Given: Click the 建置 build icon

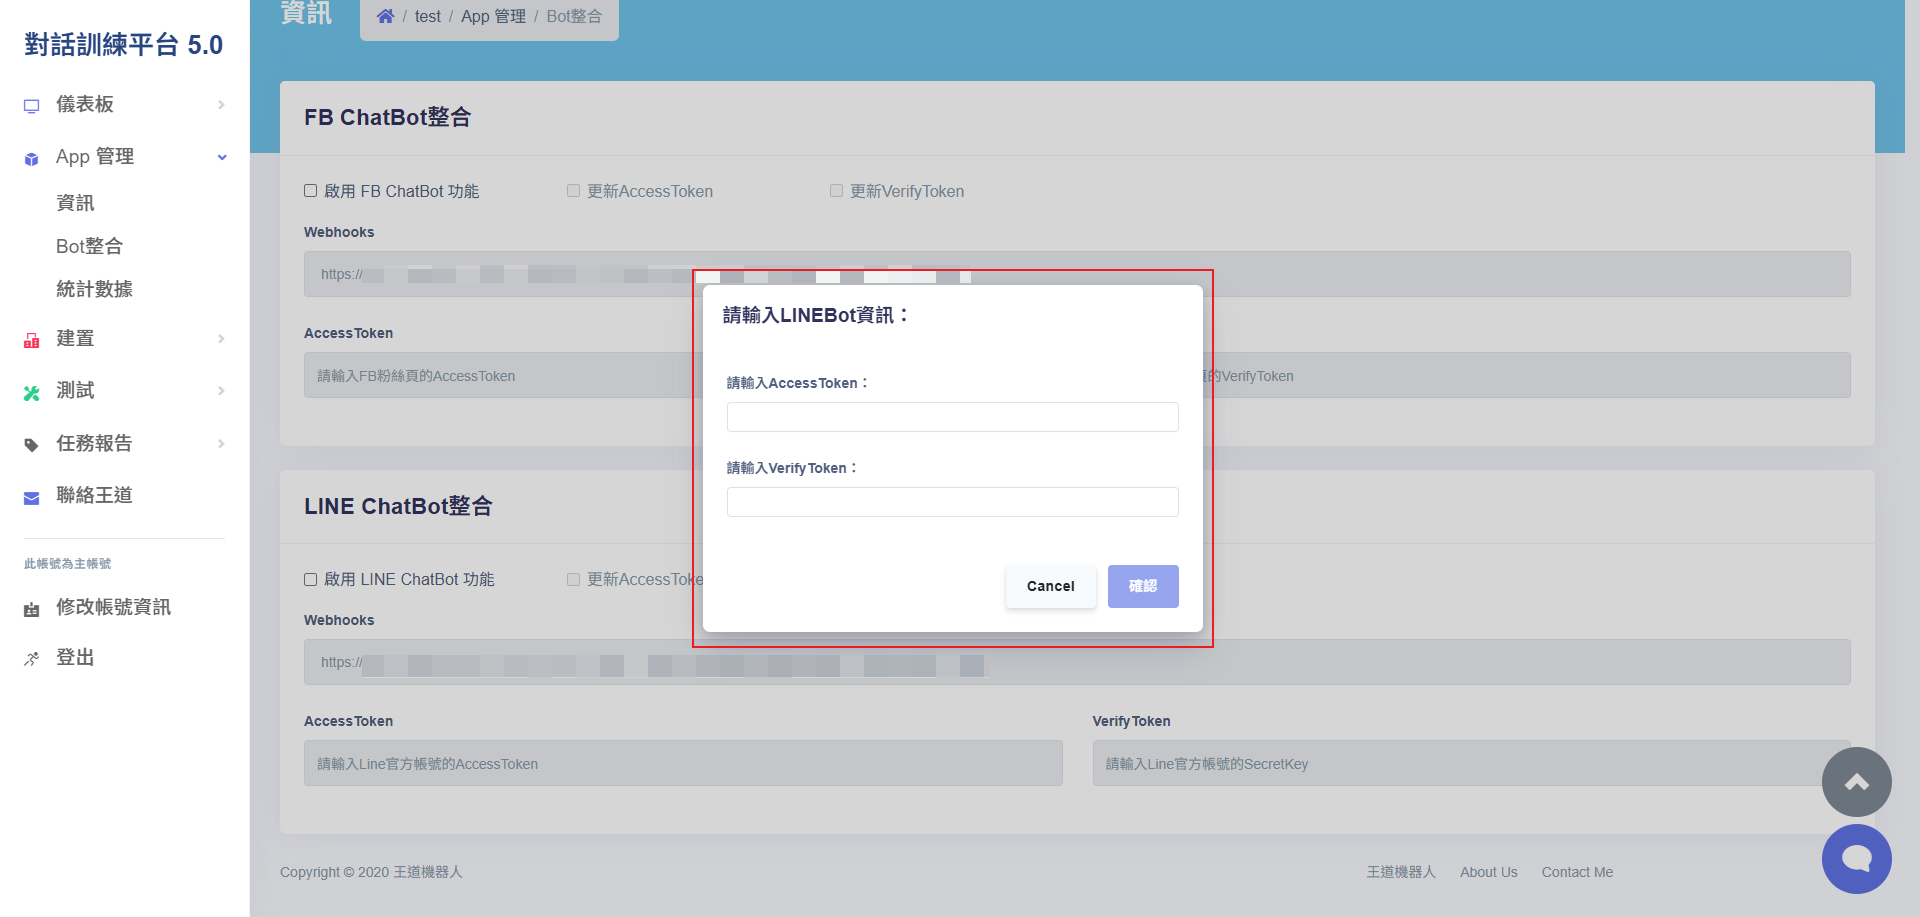Looking at the screenshot, I should click(x=32, y=341).
